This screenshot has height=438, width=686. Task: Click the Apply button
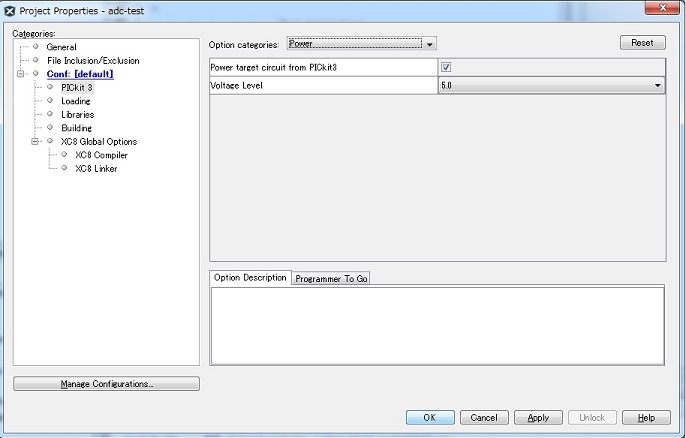538,417
